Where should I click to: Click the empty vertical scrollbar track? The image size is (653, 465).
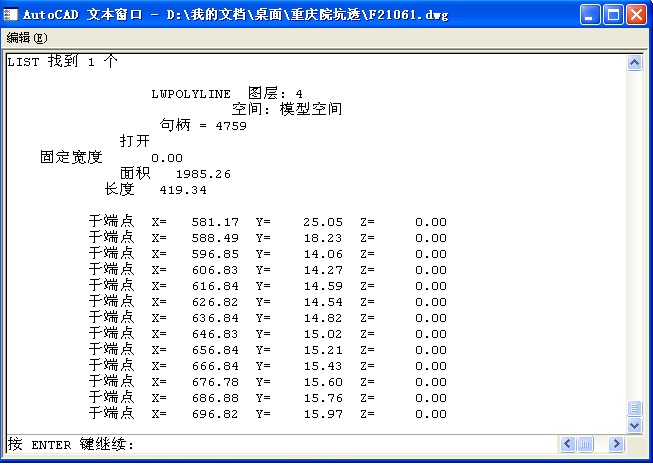pos(634,230)
